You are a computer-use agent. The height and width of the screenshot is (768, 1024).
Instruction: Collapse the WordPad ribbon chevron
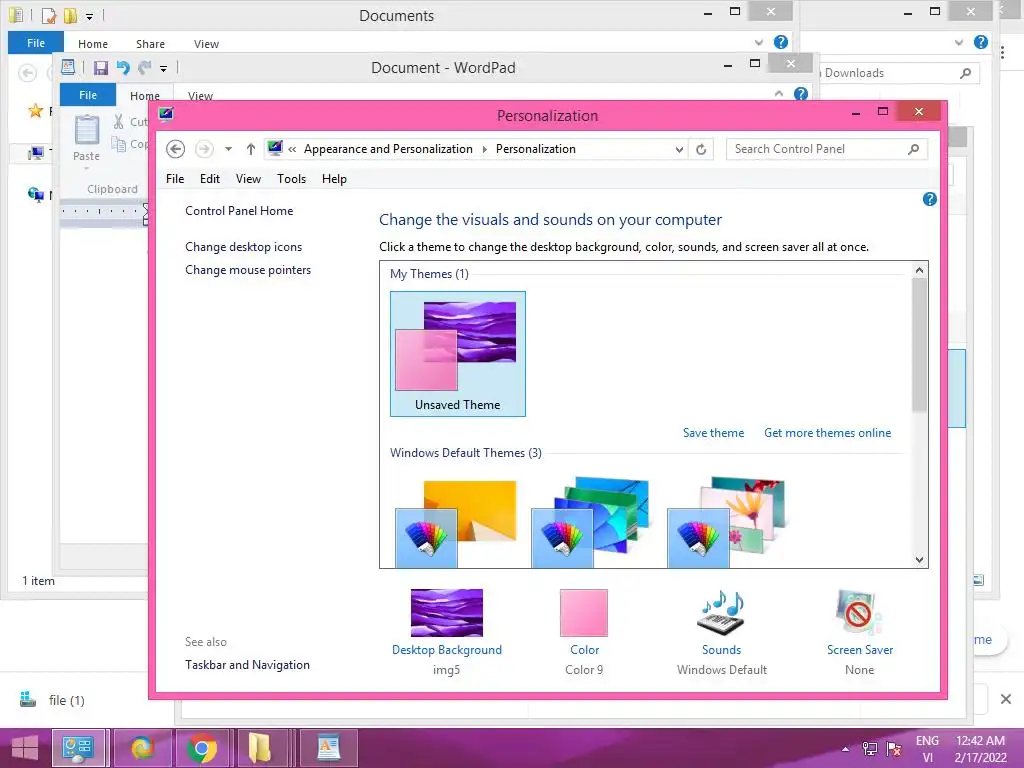(778, 94)
